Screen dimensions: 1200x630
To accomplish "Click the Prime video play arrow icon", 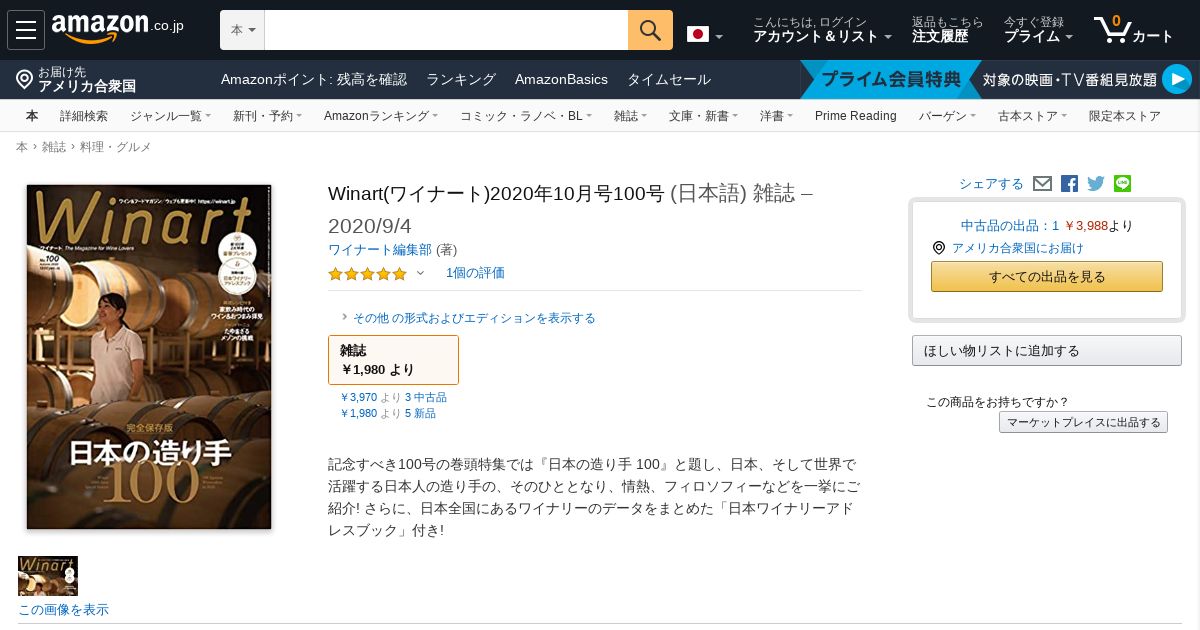I will tap(1177, 79).
